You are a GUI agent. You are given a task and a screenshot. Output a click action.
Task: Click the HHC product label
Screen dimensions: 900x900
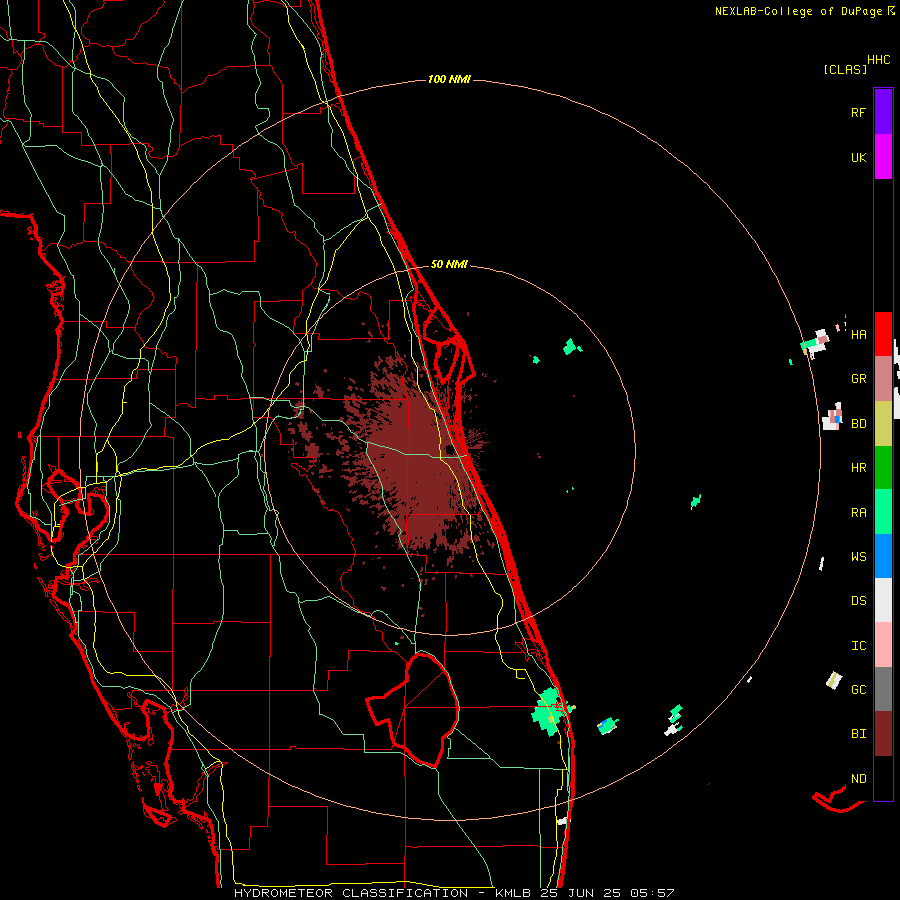[x=878, y=60]
